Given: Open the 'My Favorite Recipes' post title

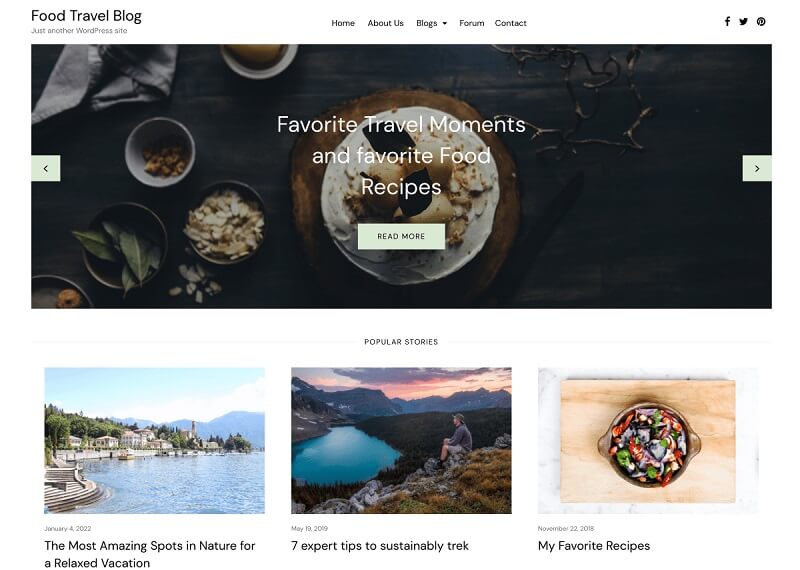Looking at the screenshot, I should click(x=594, y=546).
